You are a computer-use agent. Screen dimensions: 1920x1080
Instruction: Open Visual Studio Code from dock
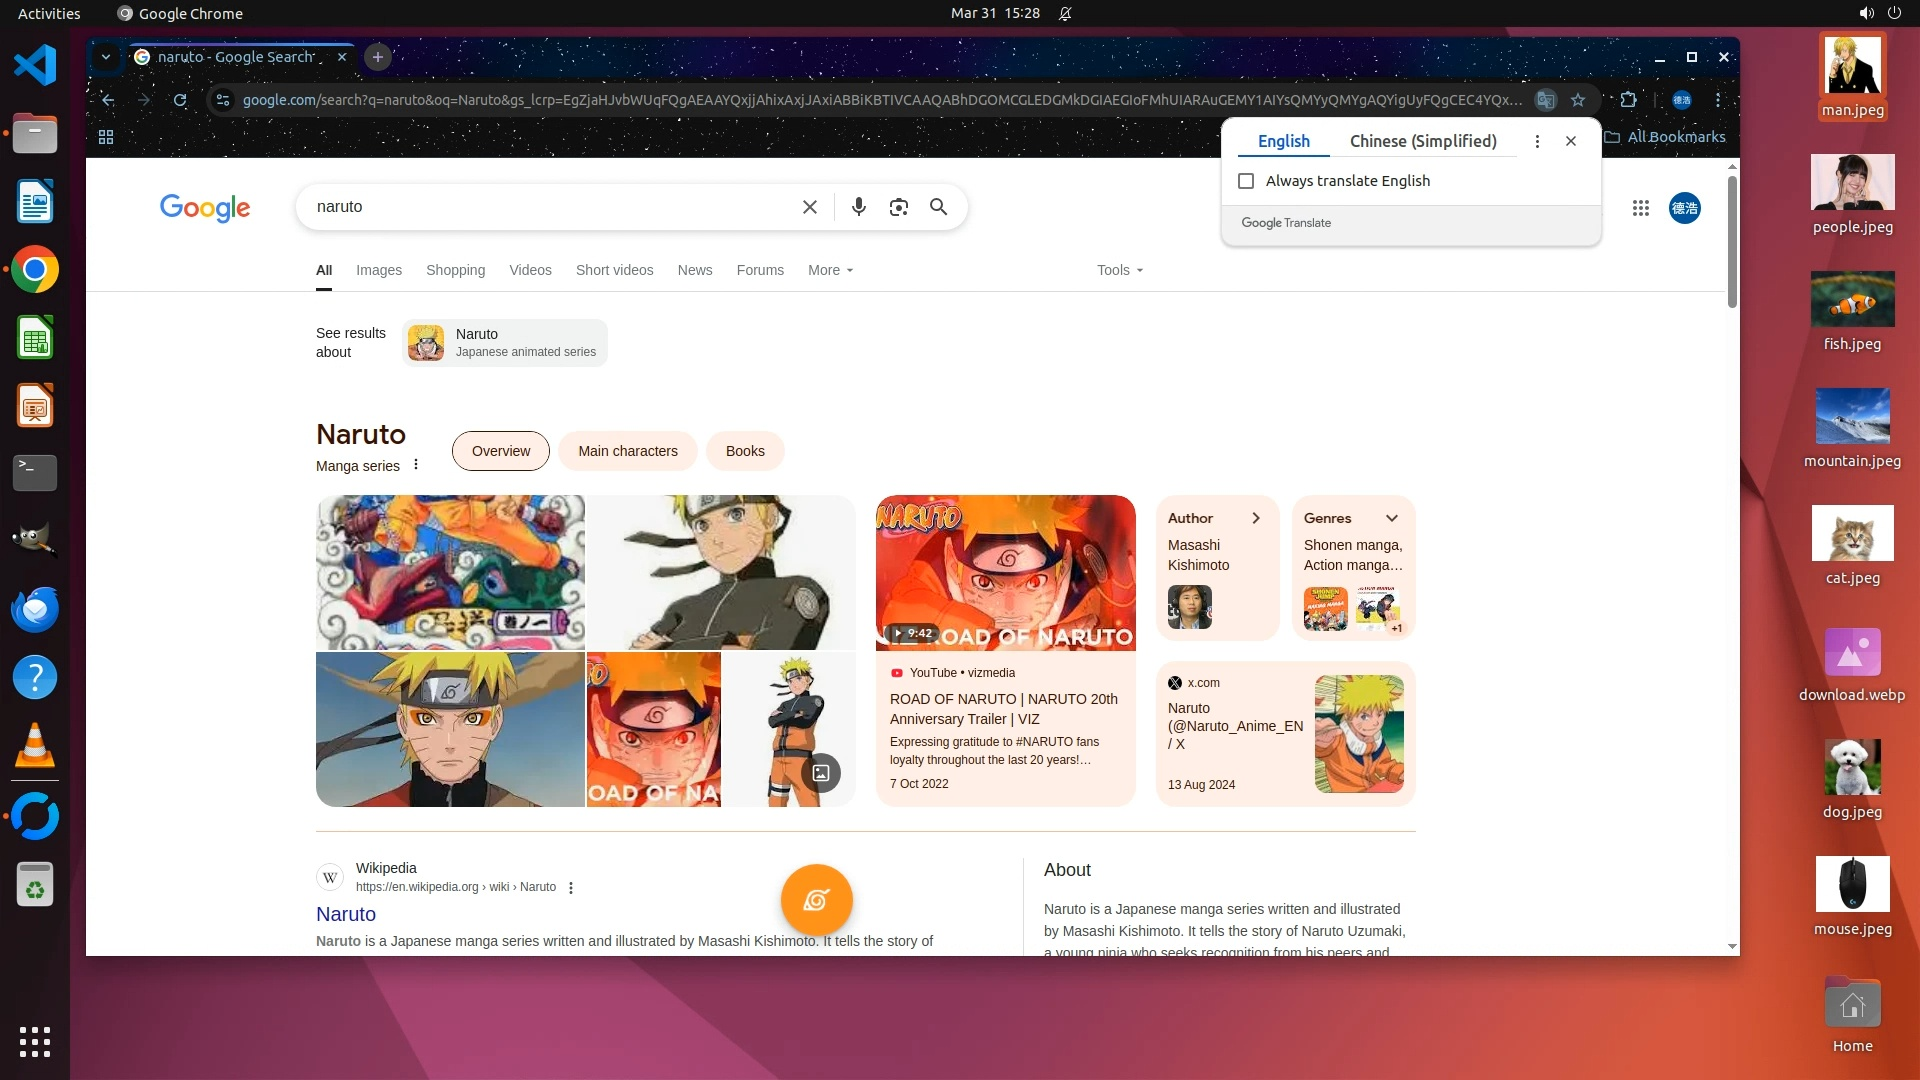(x=35, y=66)
